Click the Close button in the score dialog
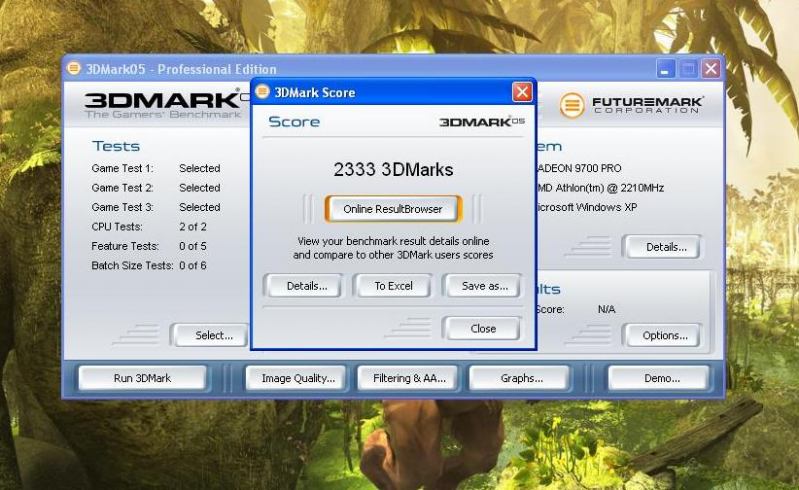 483,329
